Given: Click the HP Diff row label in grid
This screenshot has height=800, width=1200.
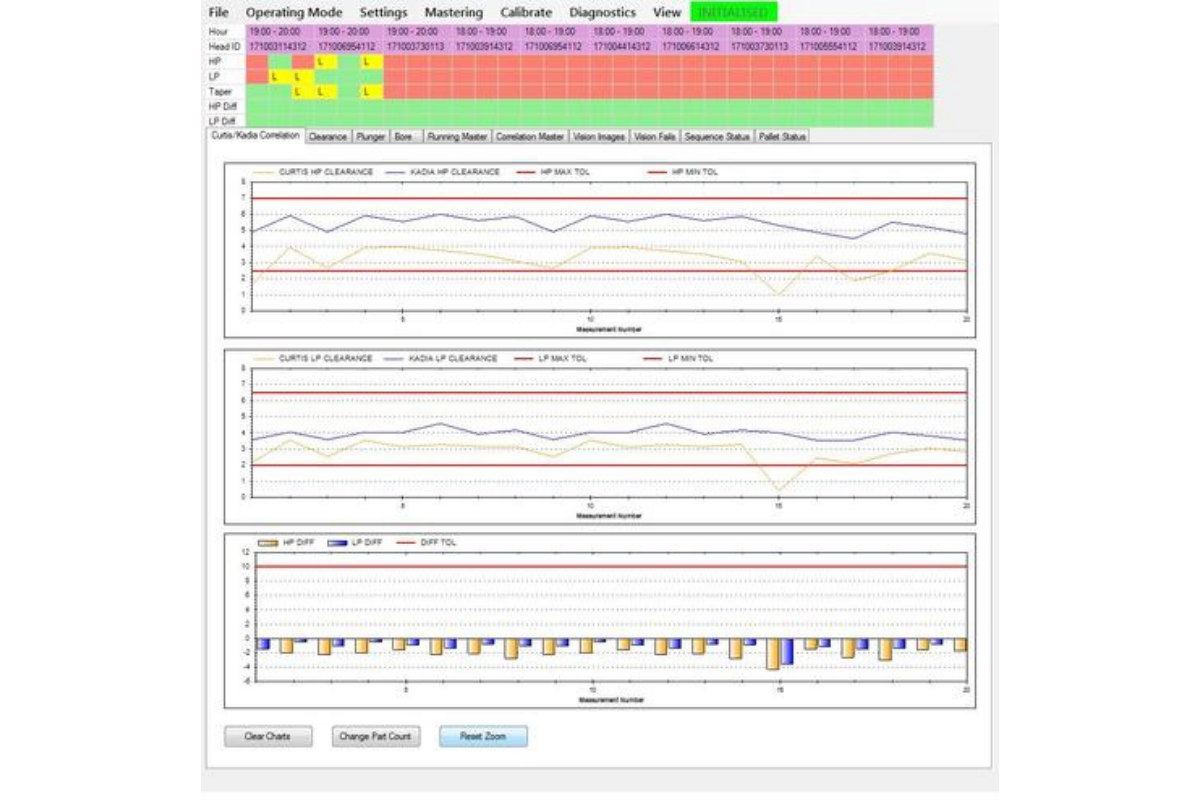Looking at the screenshot, I should click(x=225, y=106).
